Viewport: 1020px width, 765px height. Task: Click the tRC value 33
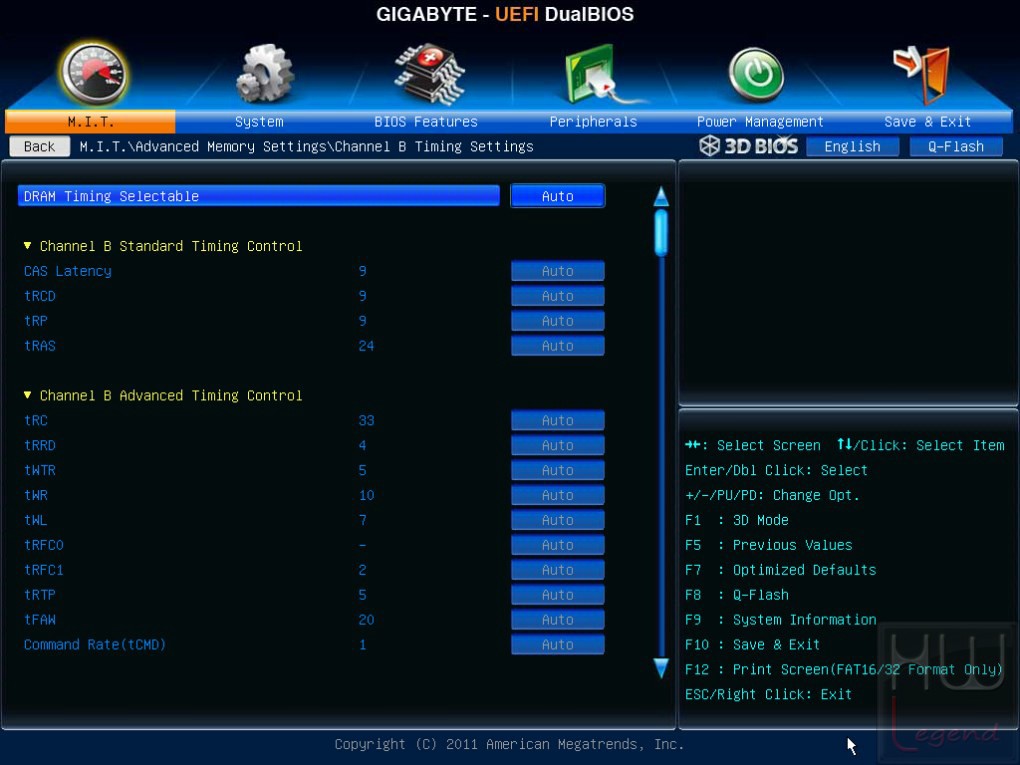point(366,420)
